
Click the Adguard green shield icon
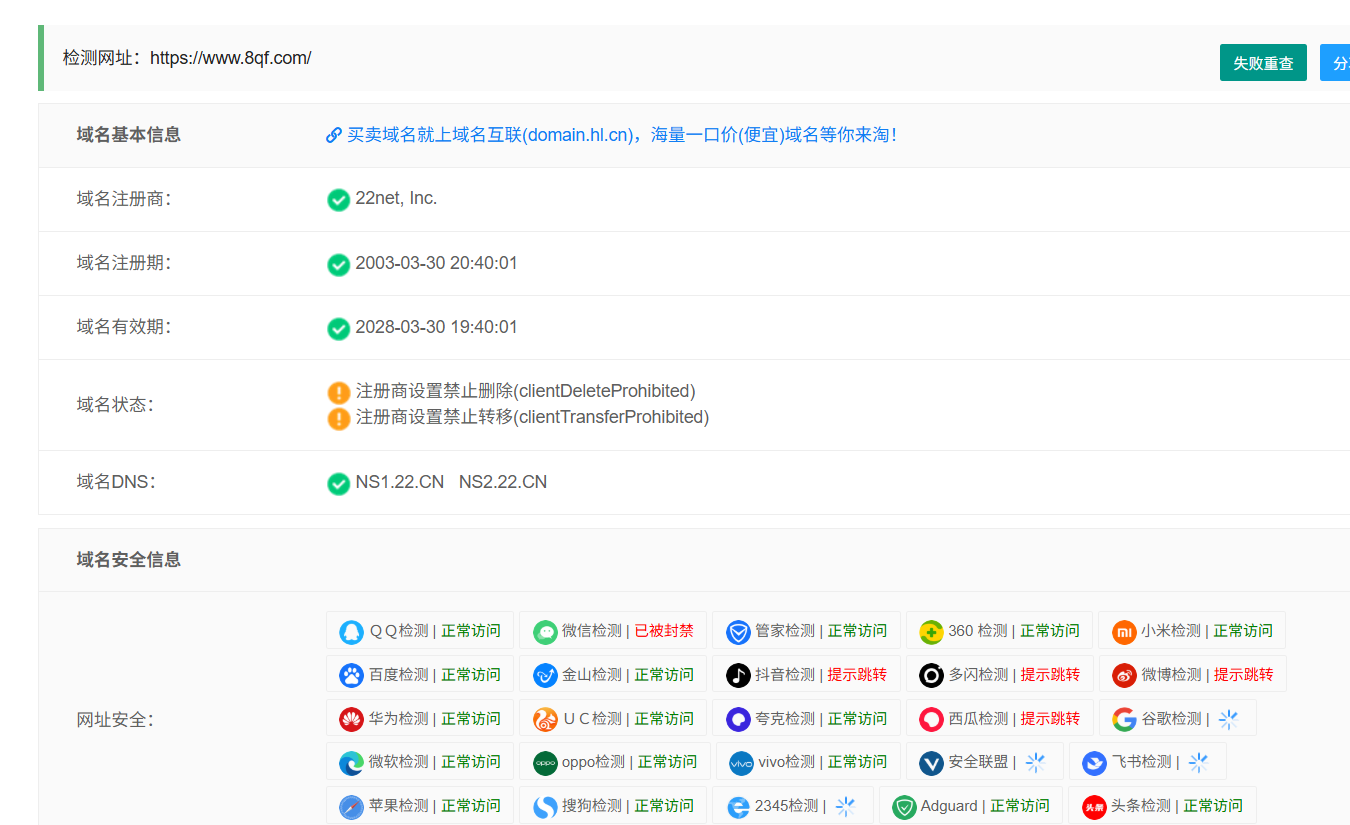[x=905, y=805]
